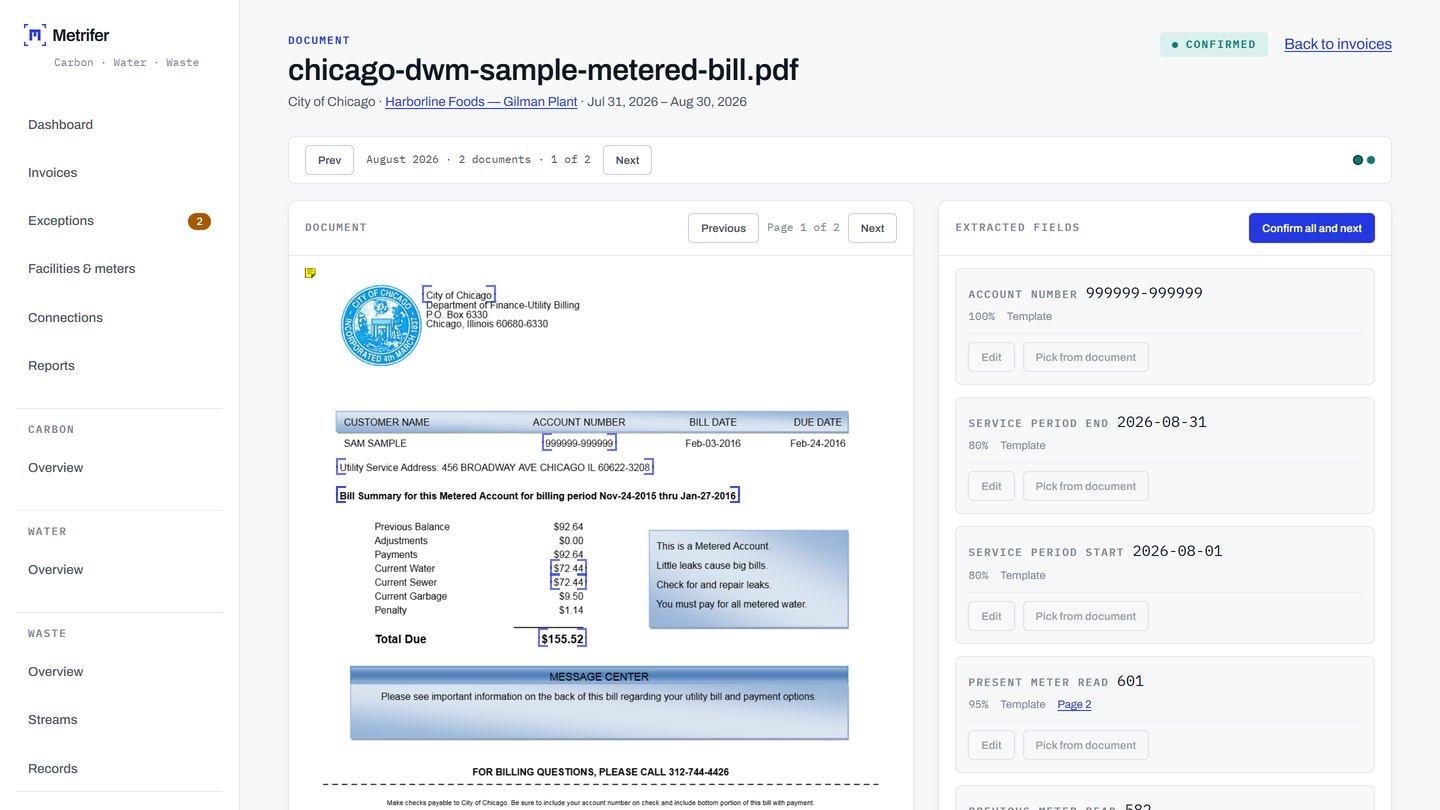The height and width of the screenshot is (810, 1440).
Task: Edit the Present Meter Read field
Action: point(991,745)
